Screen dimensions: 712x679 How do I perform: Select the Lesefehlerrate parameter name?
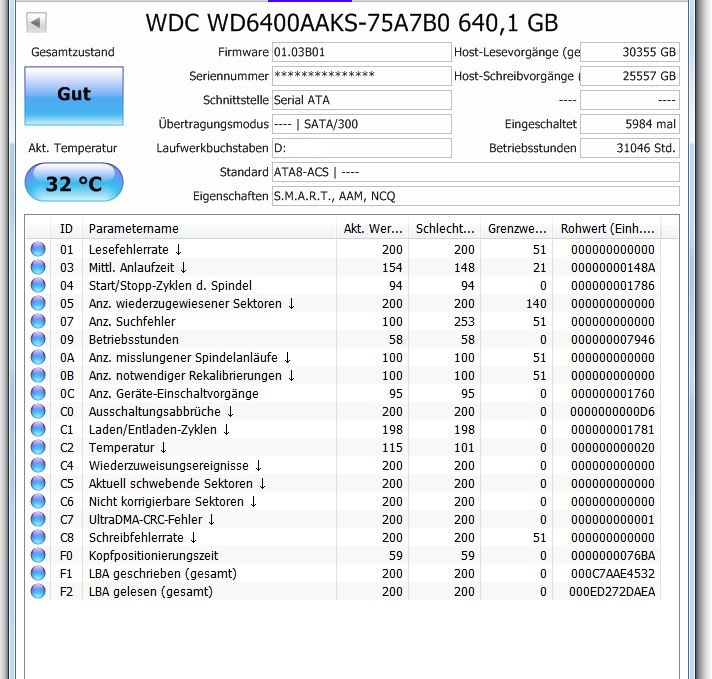point(135,249)
